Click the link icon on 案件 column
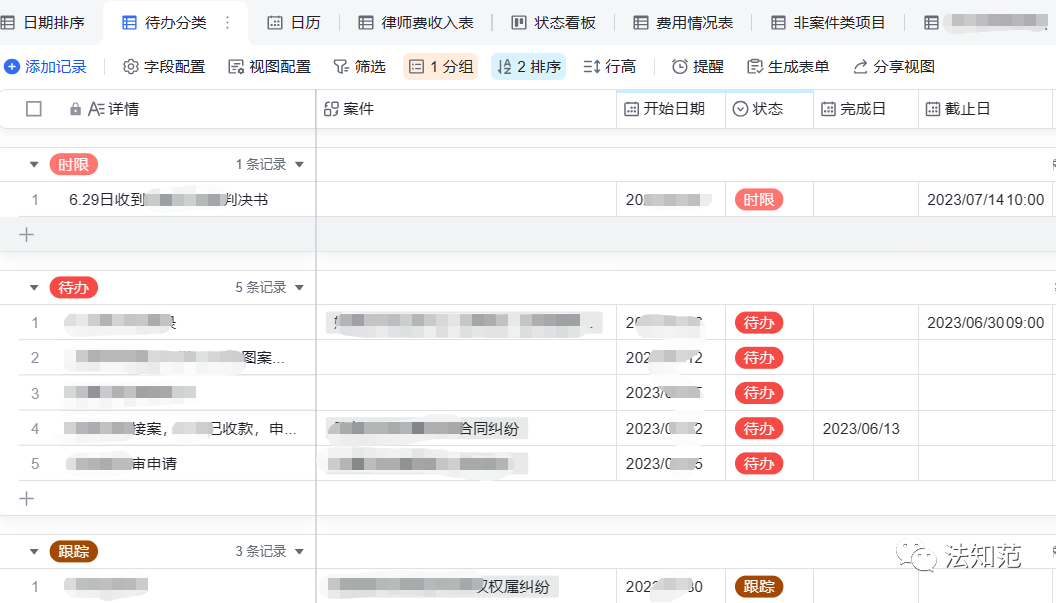The image size is (1056, 603). 333,109
